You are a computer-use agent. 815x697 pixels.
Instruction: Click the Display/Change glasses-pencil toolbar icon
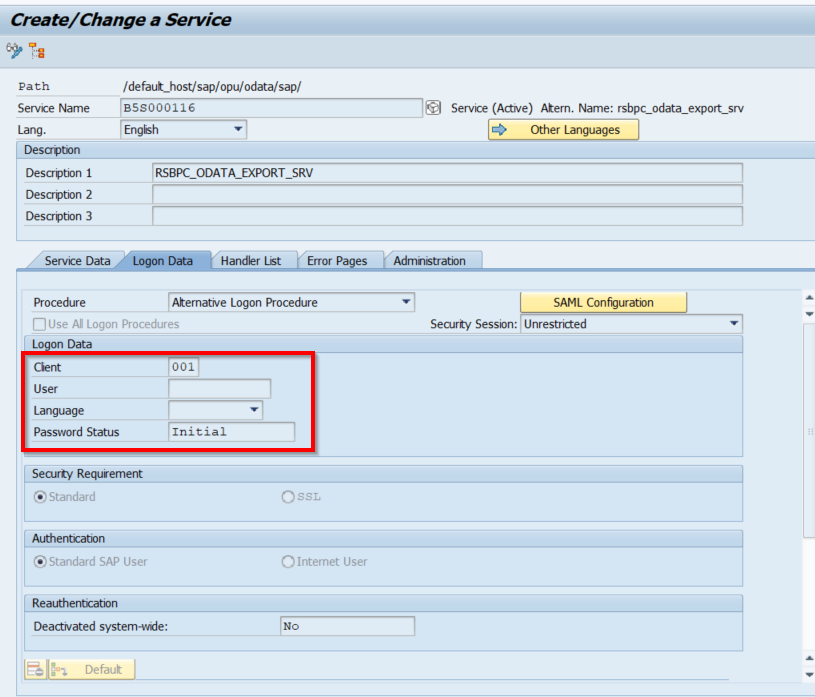click(x=14, y=50)
